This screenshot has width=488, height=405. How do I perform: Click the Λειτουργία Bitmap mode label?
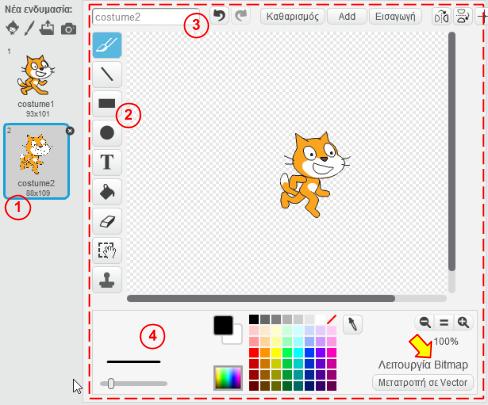pyautogui.click(x=423, y=365)
